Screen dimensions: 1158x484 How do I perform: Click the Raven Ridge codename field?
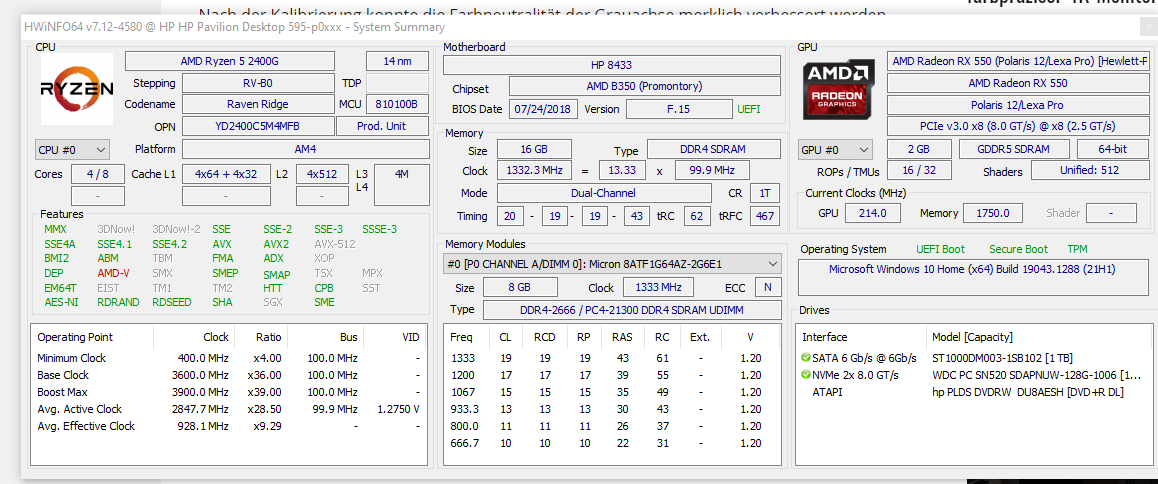[258, 104]
